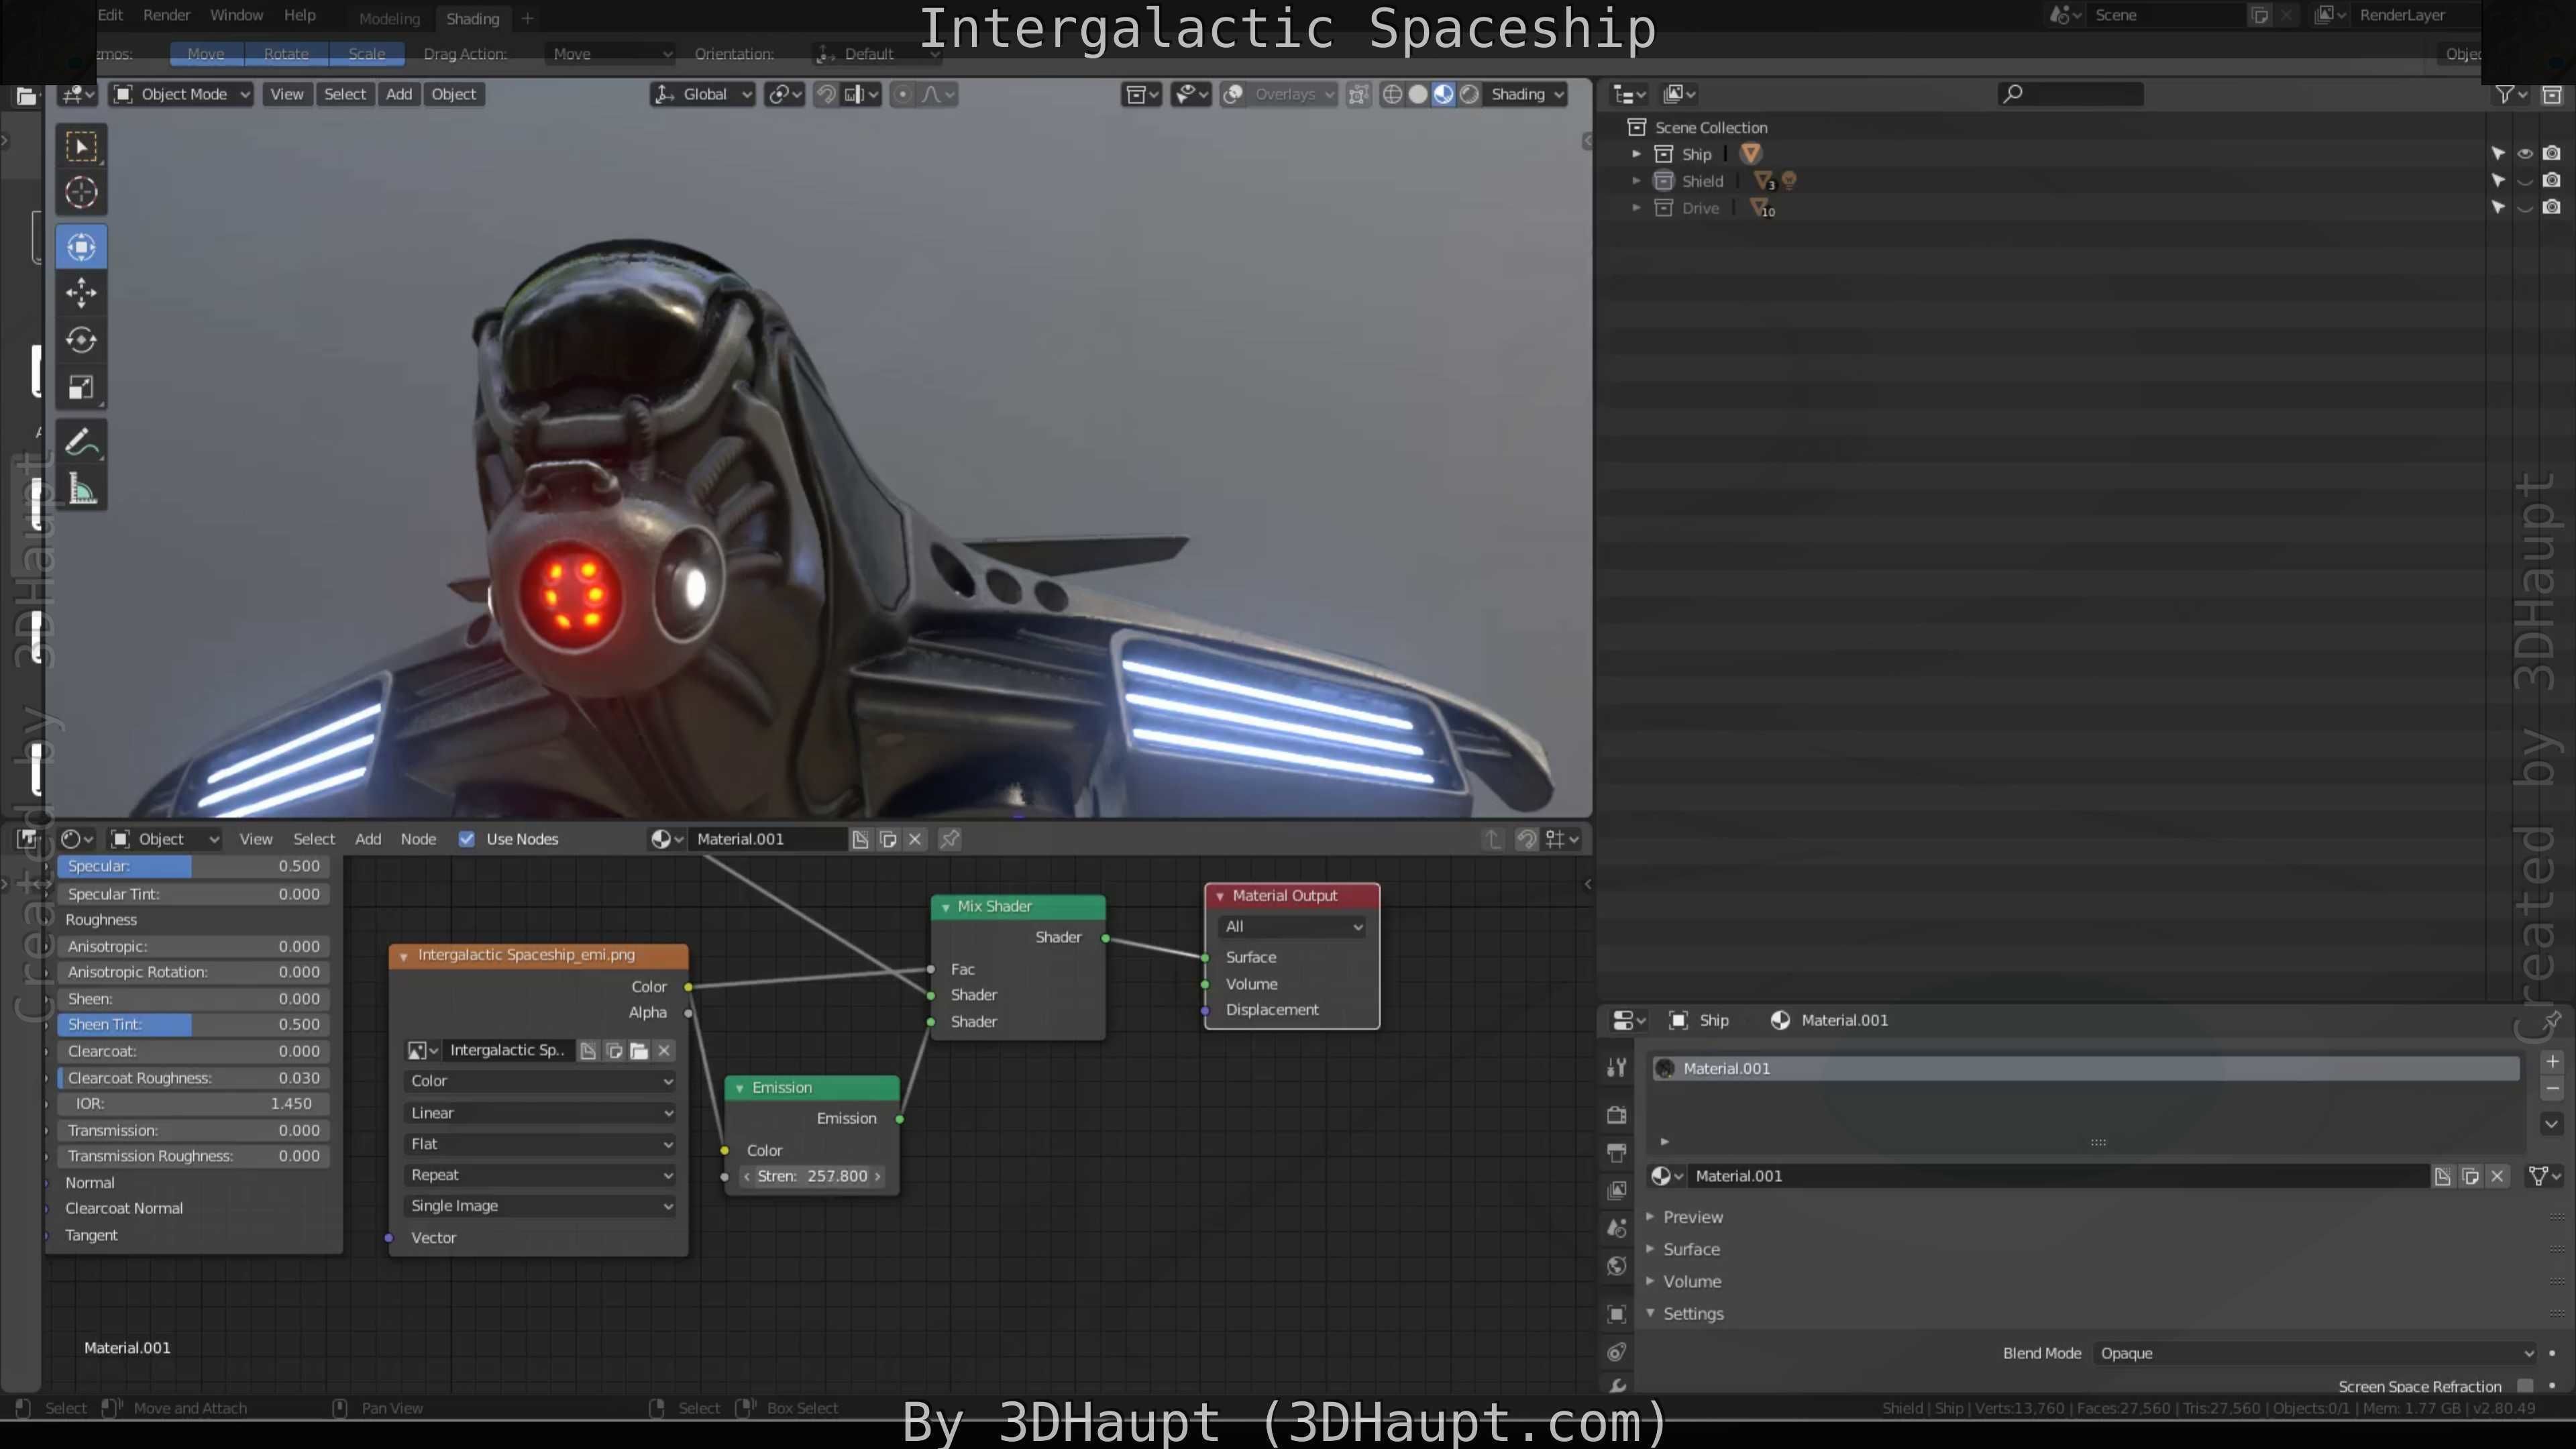Screen dimensions: 2576x1449
Task: Click the pin icon in node editor header
Action: (x=950, y=839)
